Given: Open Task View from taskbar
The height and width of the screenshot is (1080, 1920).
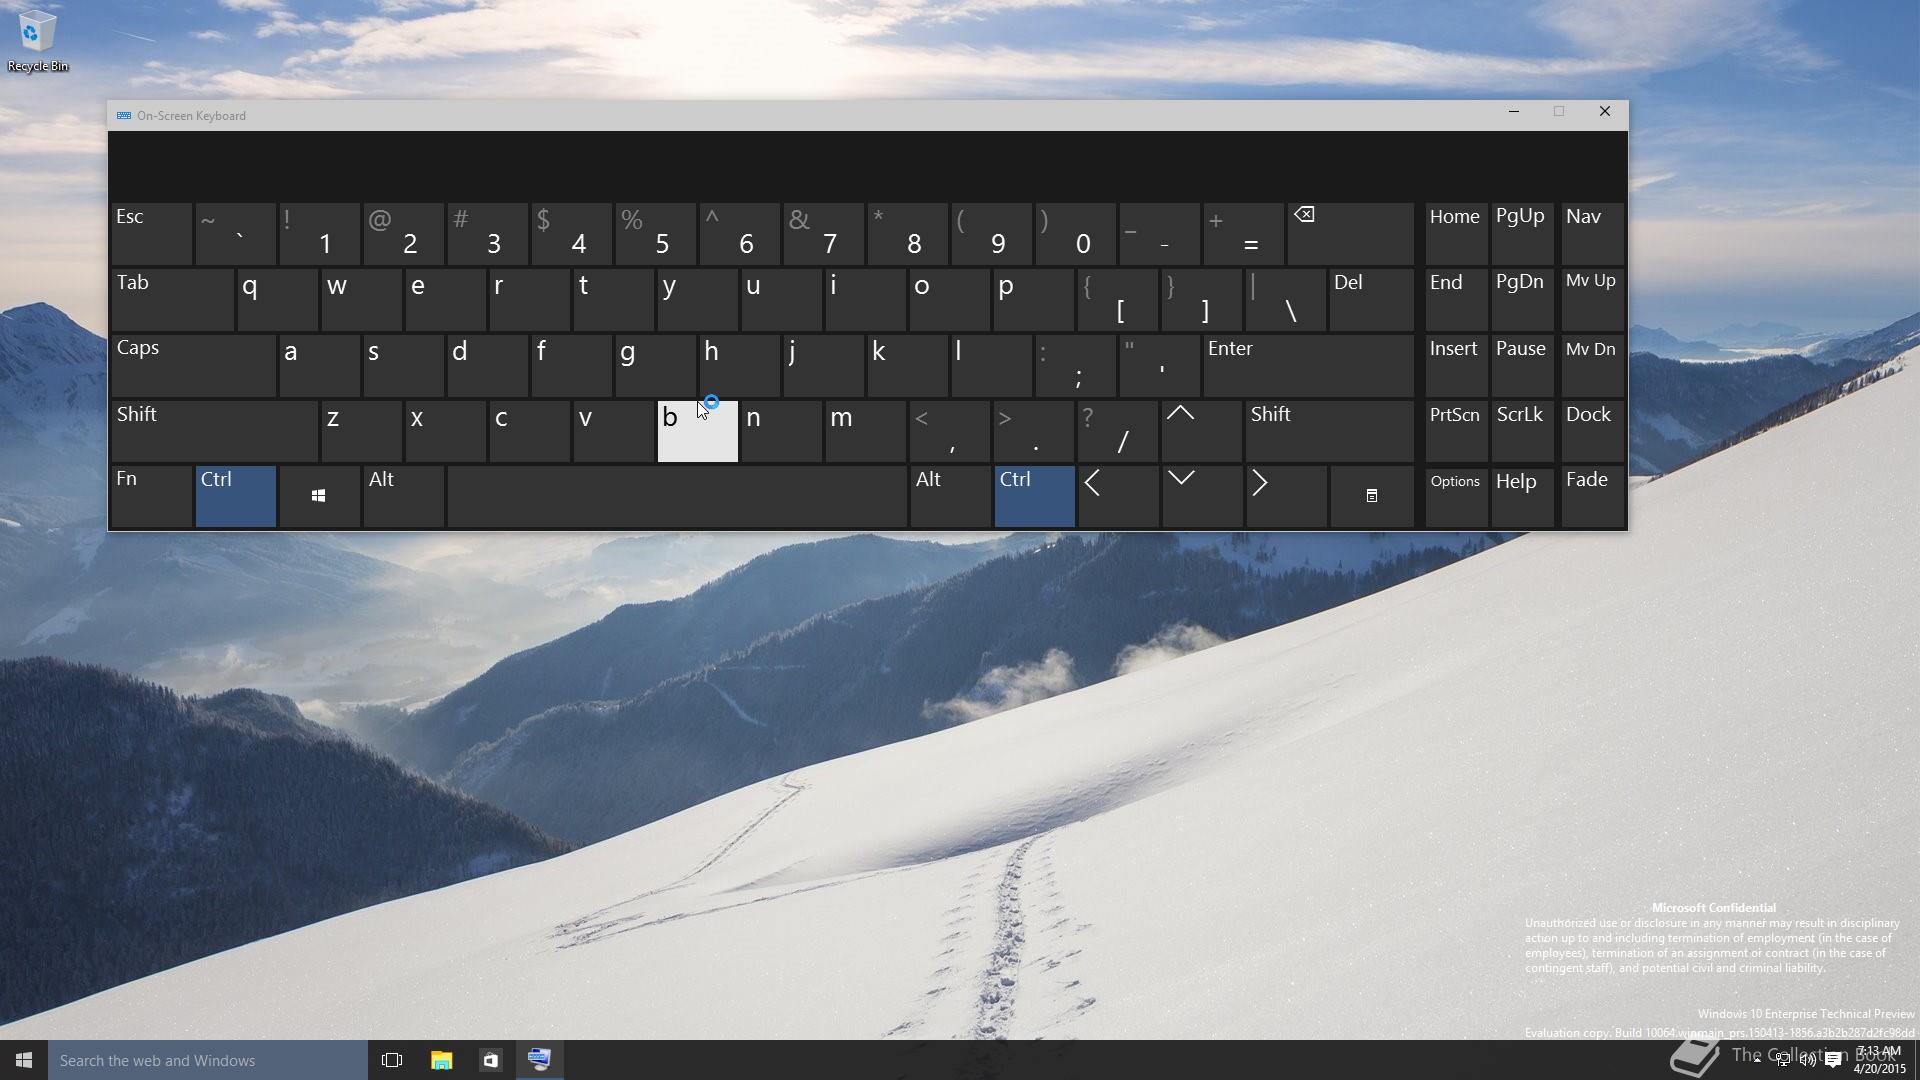Looking at the screenshot, I should point(392,1060).
